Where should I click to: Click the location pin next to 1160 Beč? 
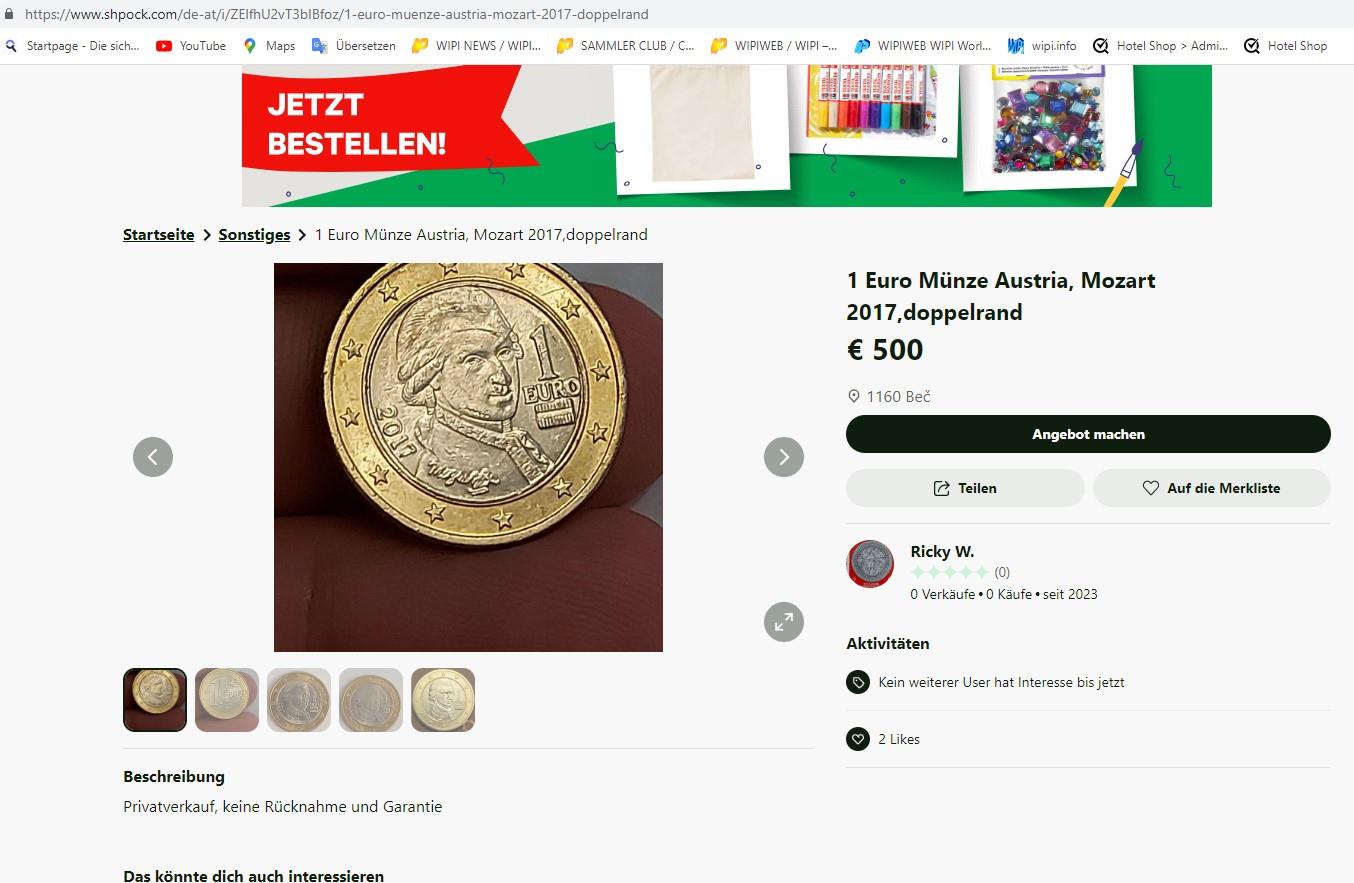pyautogui.click(x=854, y=397)
